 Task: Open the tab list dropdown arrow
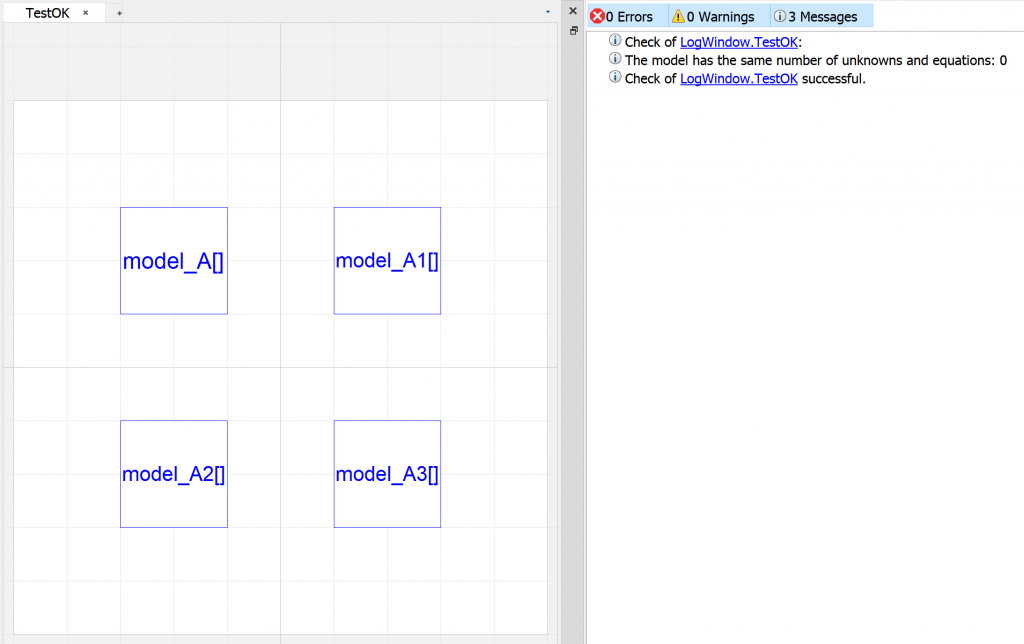click(x=548, y=12)
